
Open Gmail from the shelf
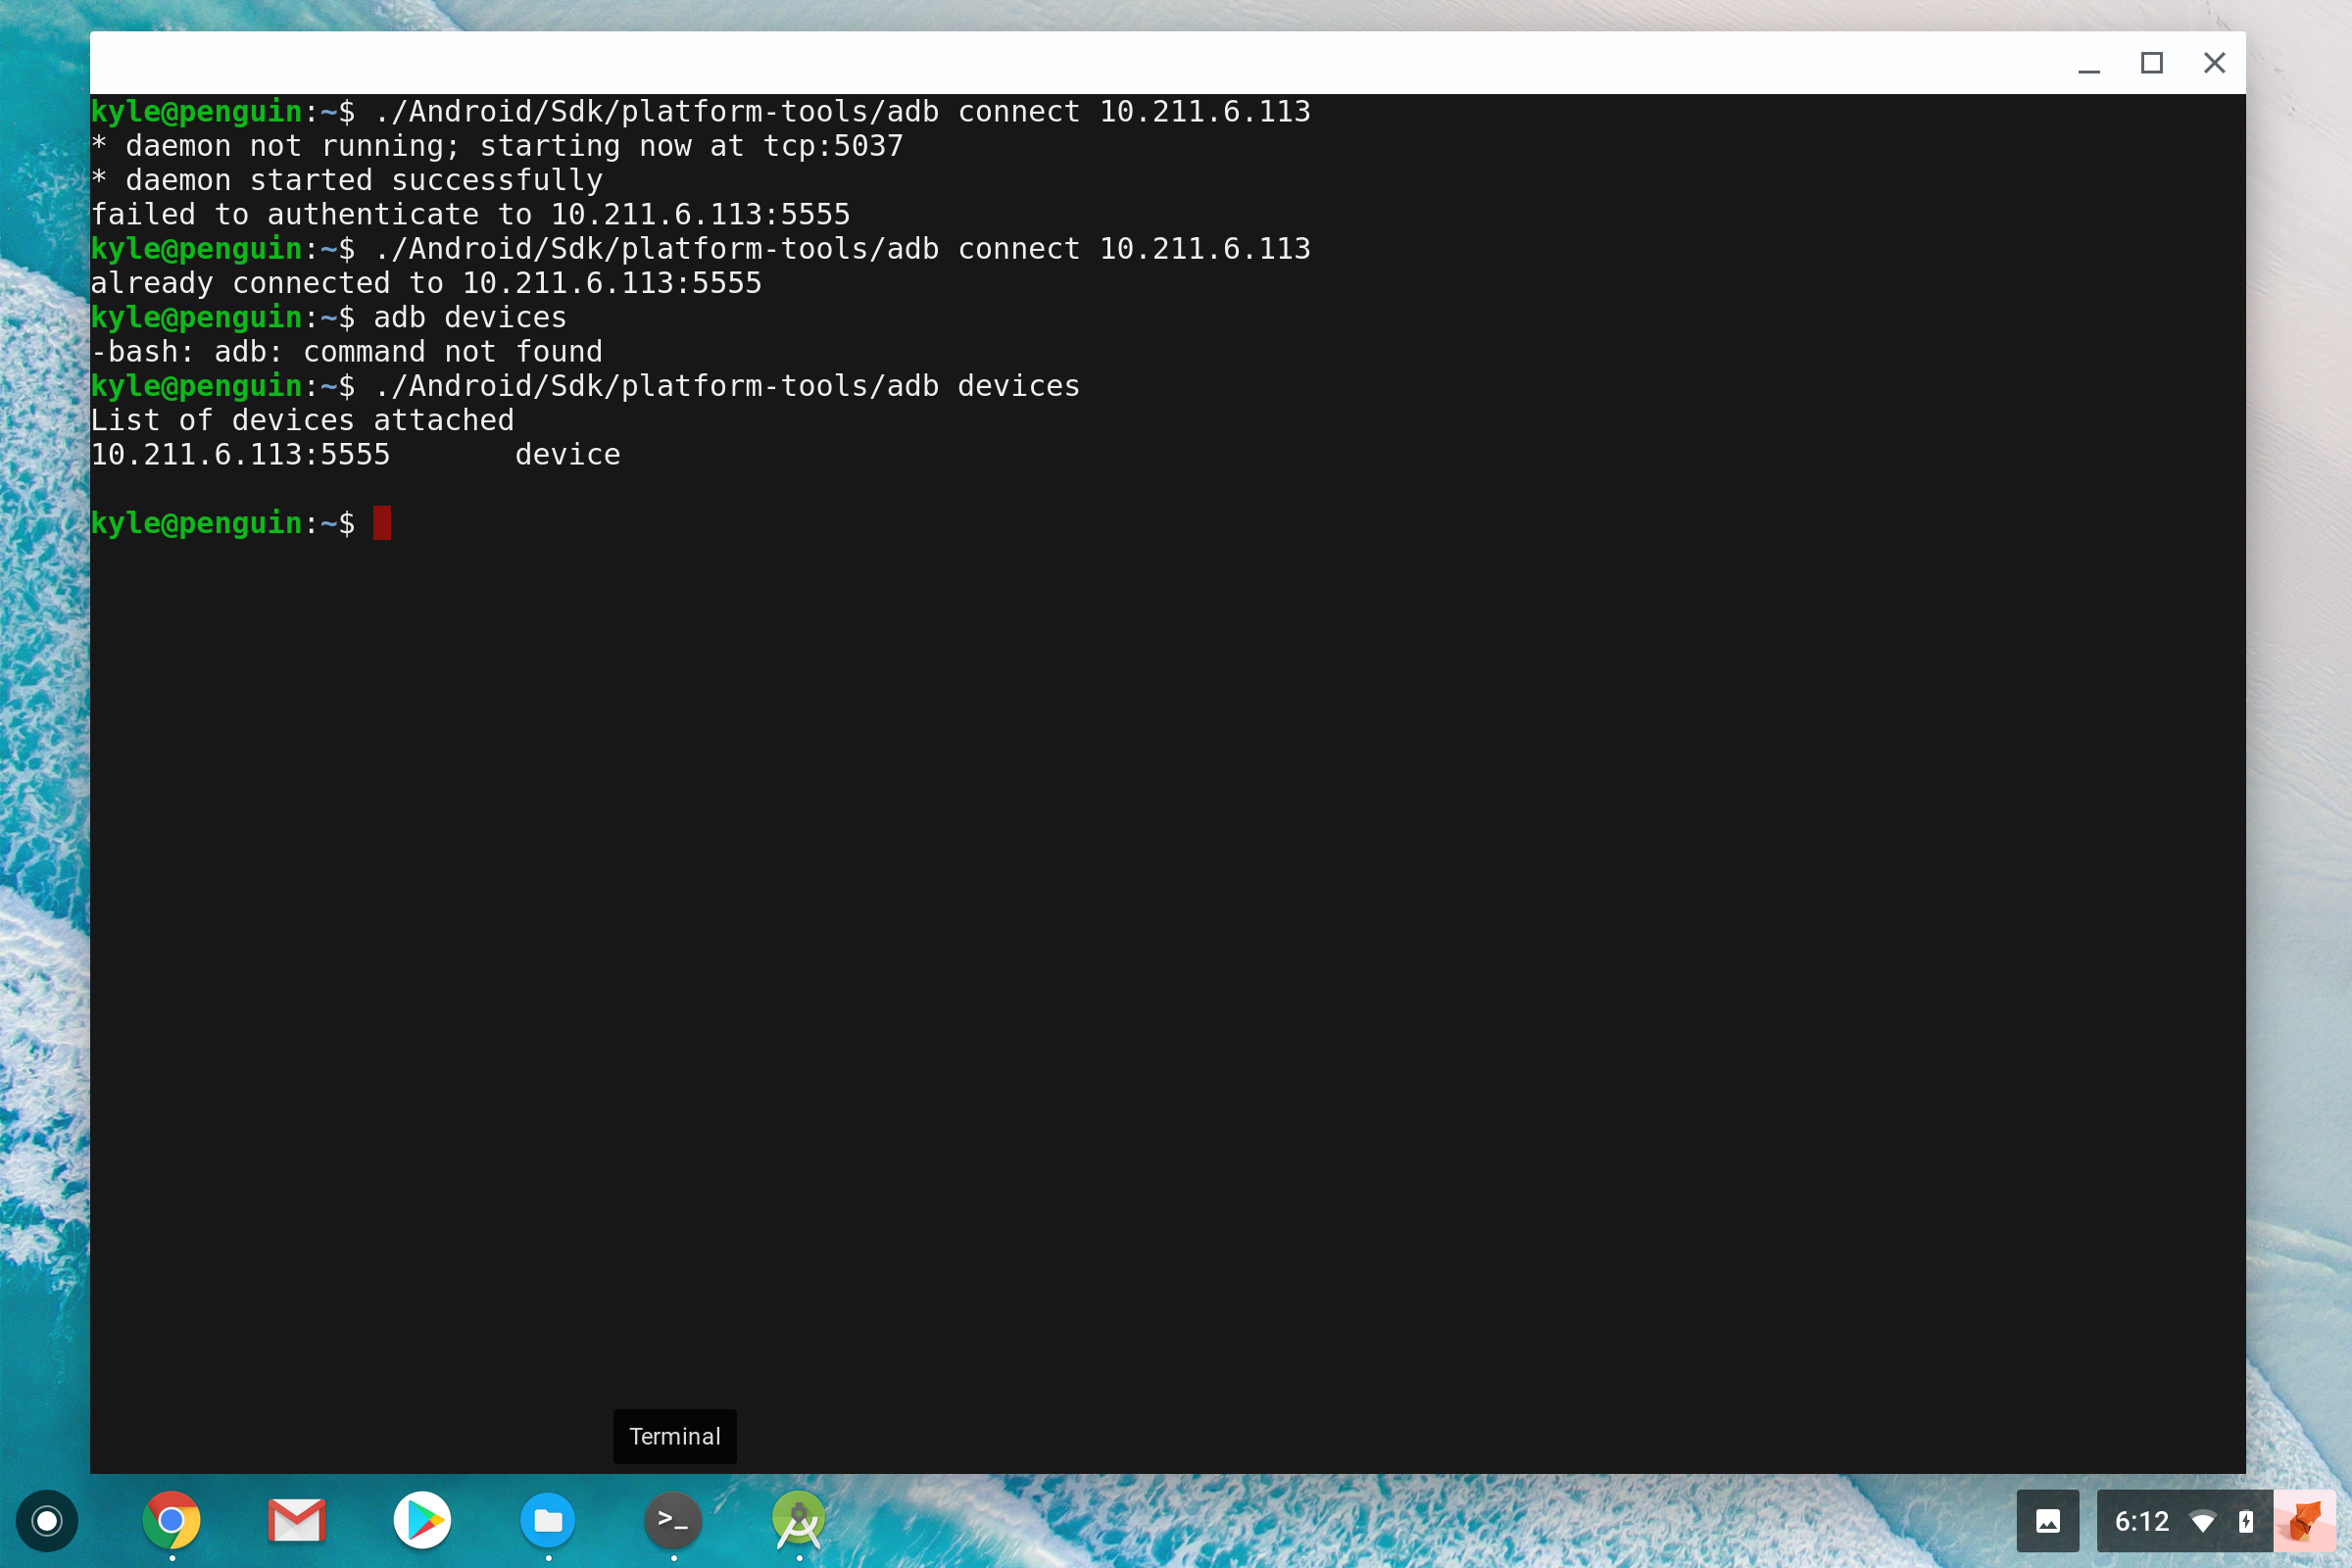296,1521
